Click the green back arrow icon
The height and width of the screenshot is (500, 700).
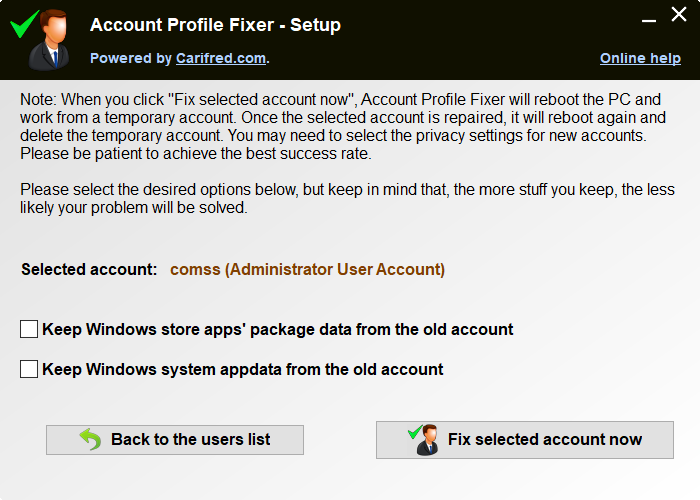tap(91, 439)
